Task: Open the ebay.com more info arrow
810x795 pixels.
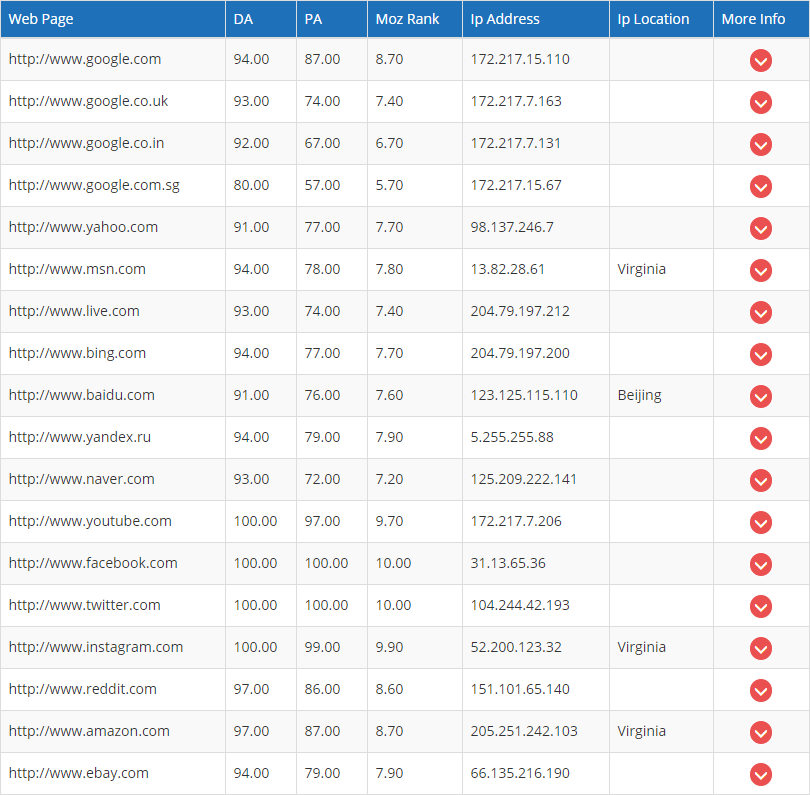Action: click(x=760, y=774)
